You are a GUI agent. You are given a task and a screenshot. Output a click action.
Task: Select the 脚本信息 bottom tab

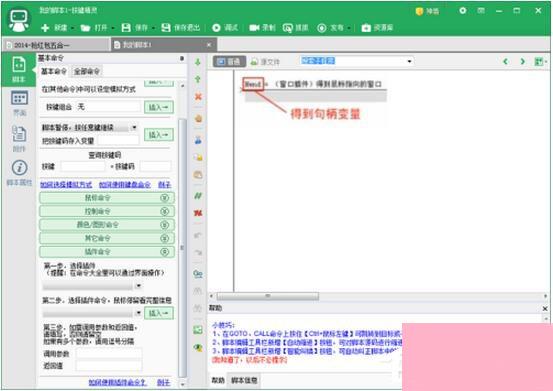(244, 380)
